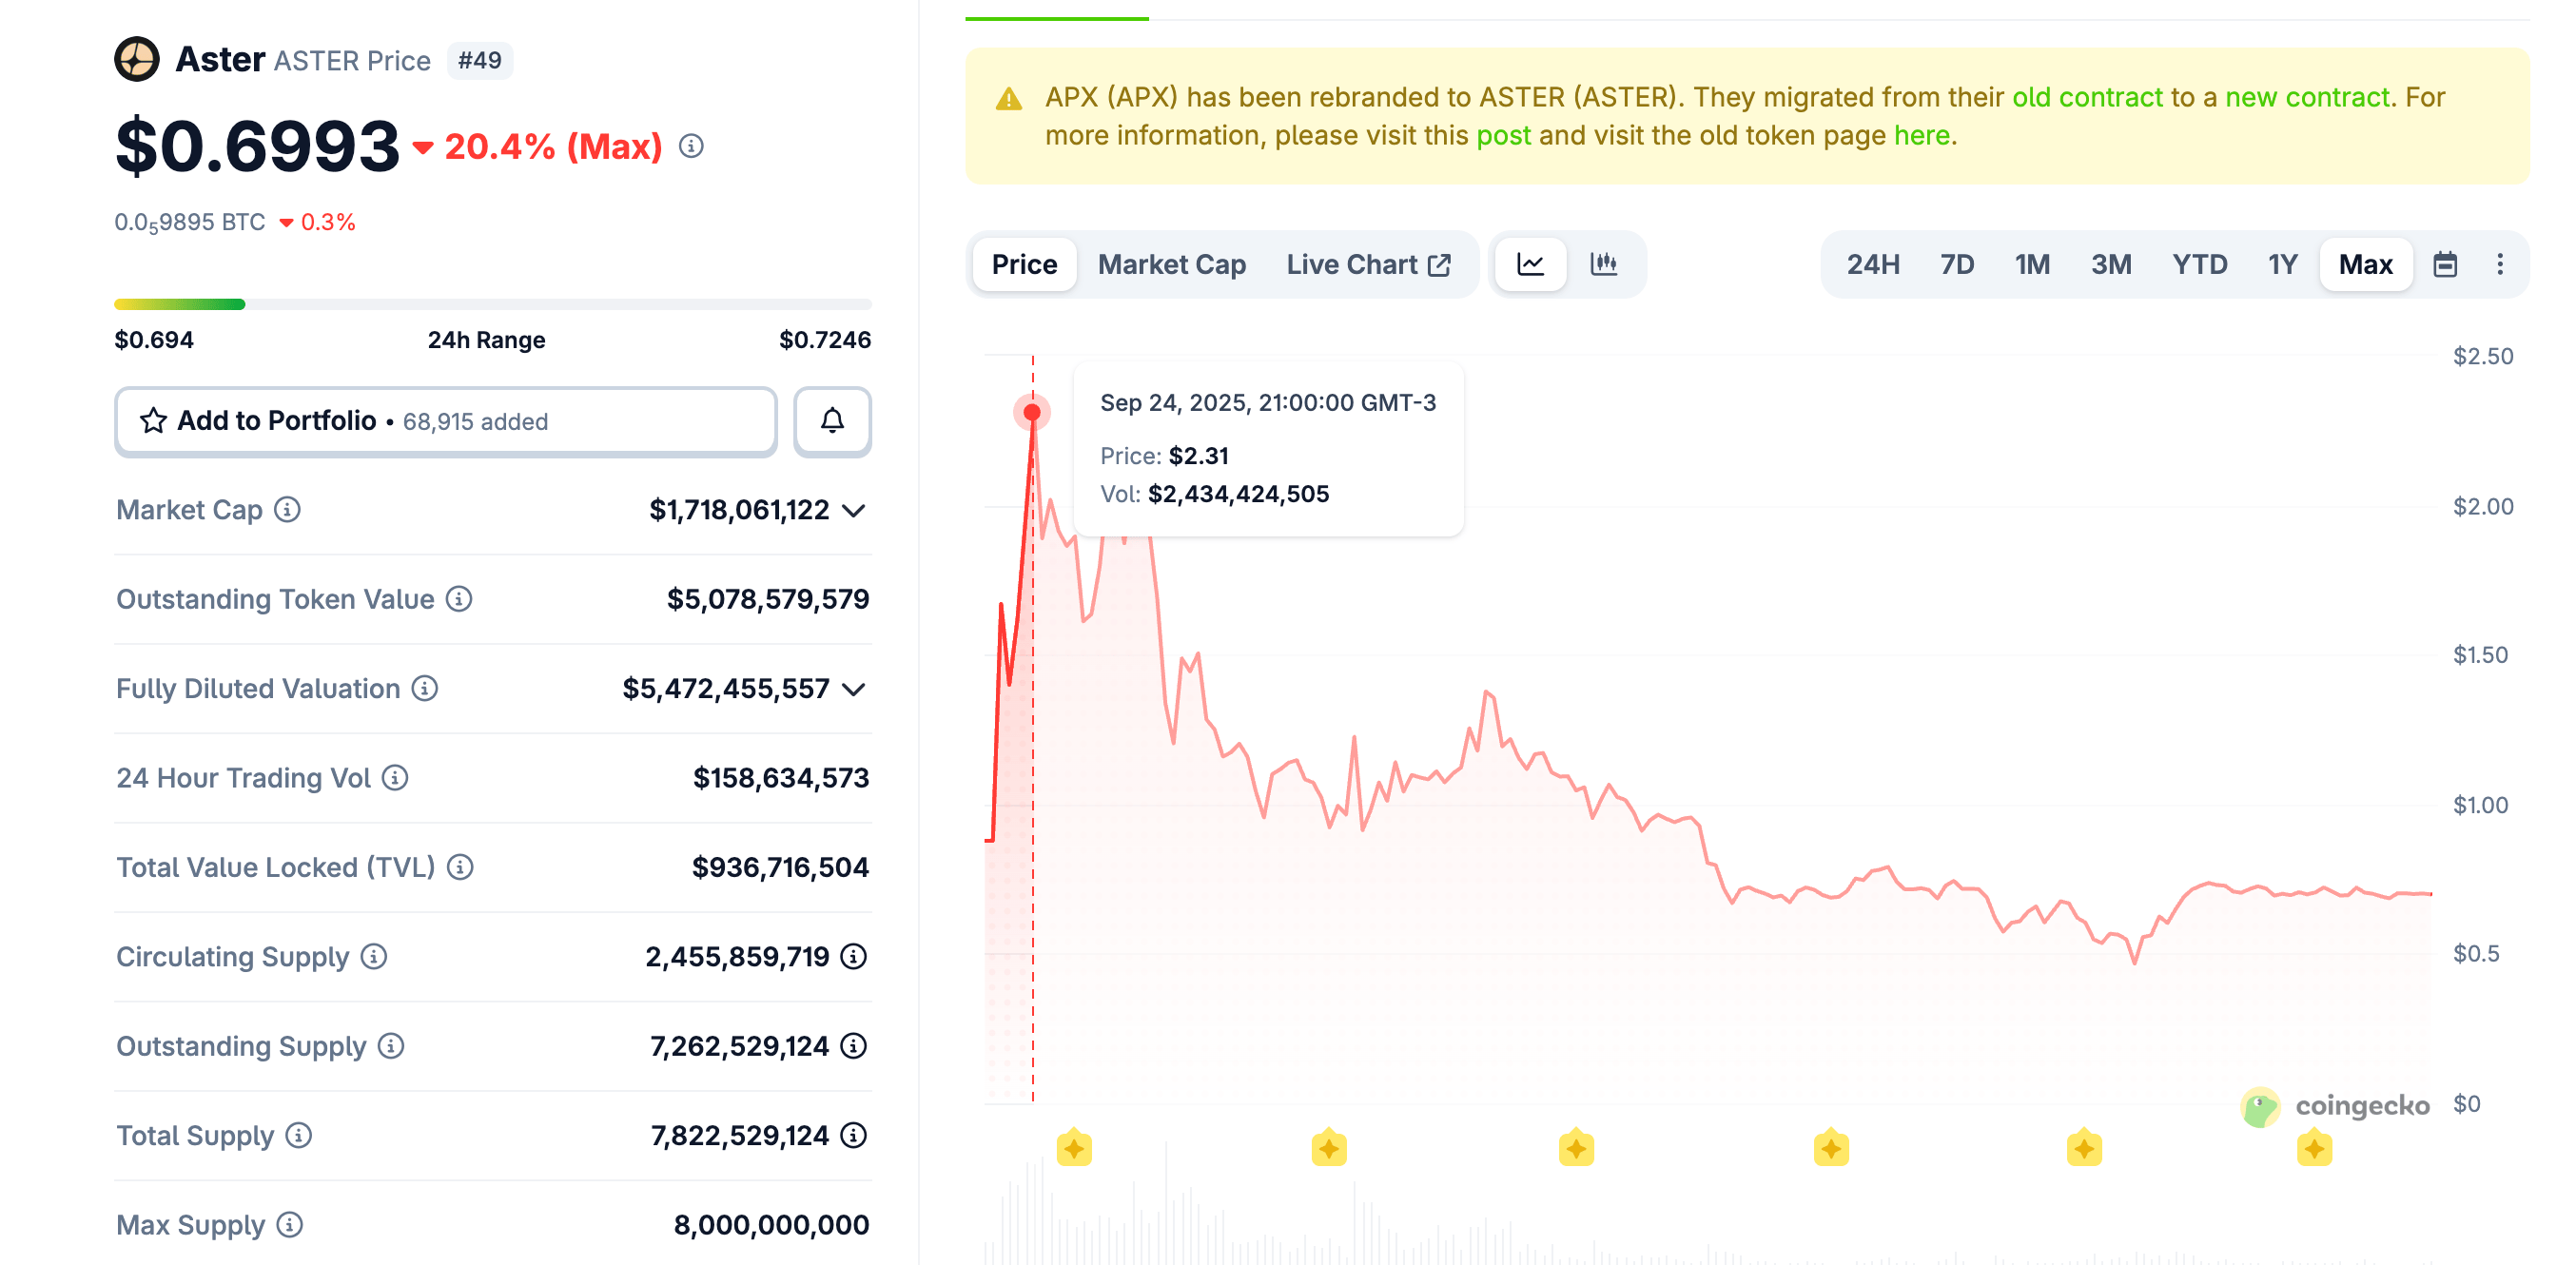Open the chart three-dot options menu
The image size is (2576, 1265).
click(2499, 264)
